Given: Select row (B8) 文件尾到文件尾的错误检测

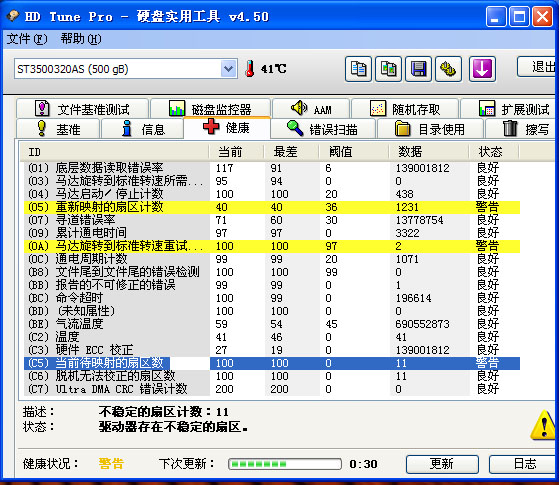Looking at the screenshot, I should click(x=272, y=272).
